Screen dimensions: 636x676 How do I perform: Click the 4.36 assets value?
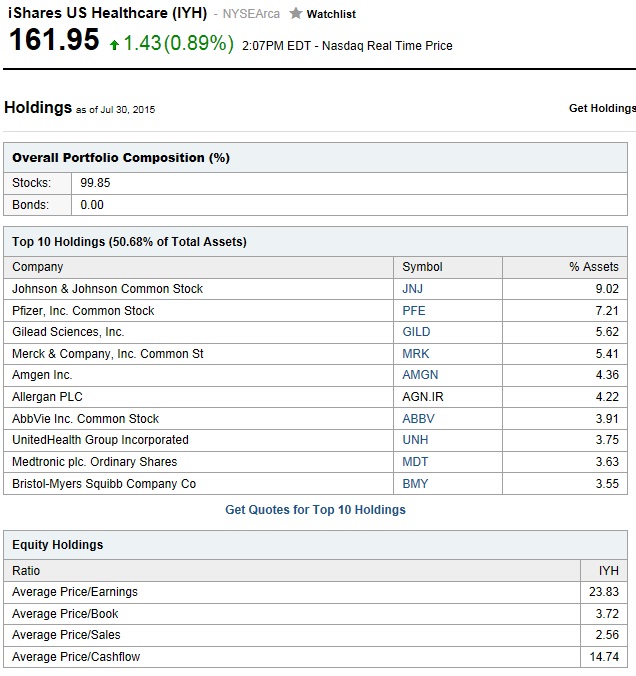click(607, 375)
